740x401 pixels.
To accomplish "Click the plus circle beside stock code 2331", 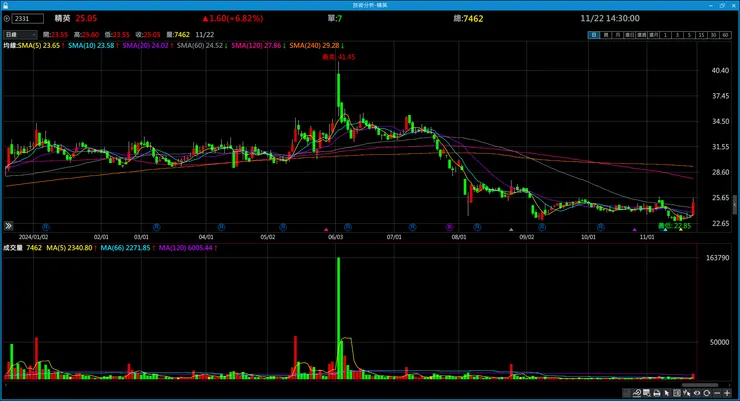I will tap(7, 19).
